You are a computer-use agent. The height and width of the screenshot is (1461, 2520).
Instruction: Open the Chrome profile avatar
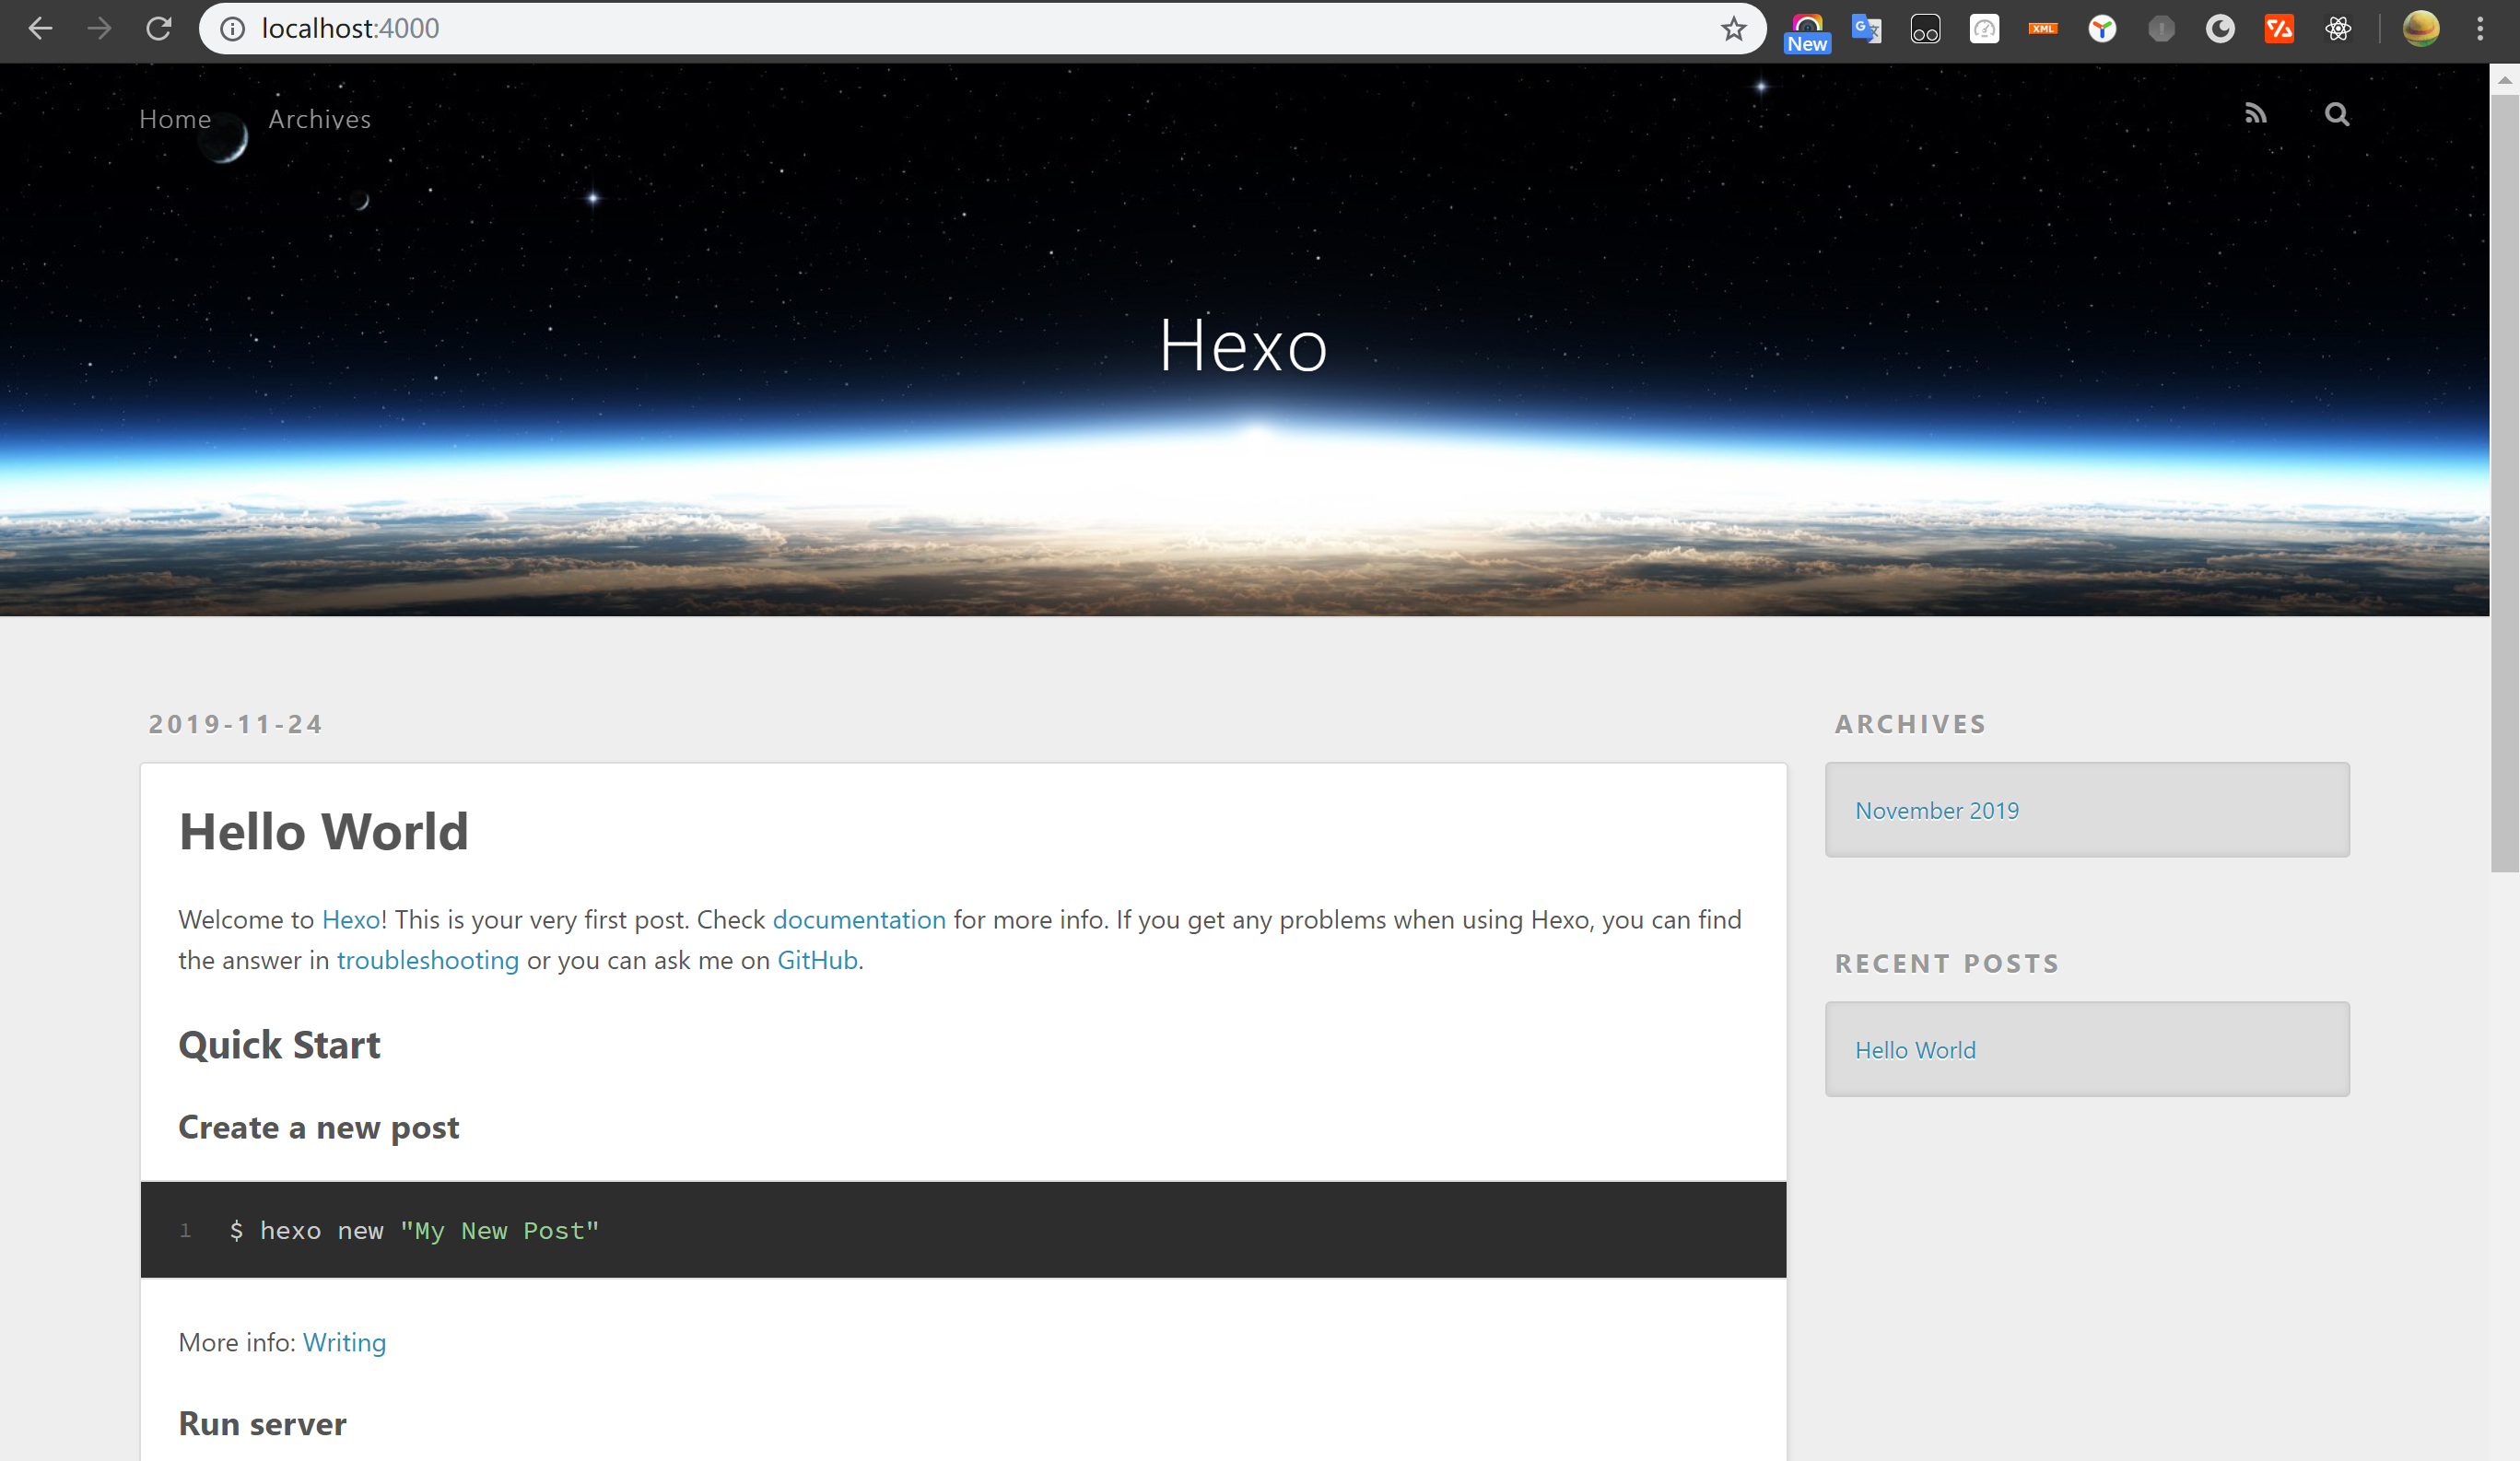coord(2421,29)
